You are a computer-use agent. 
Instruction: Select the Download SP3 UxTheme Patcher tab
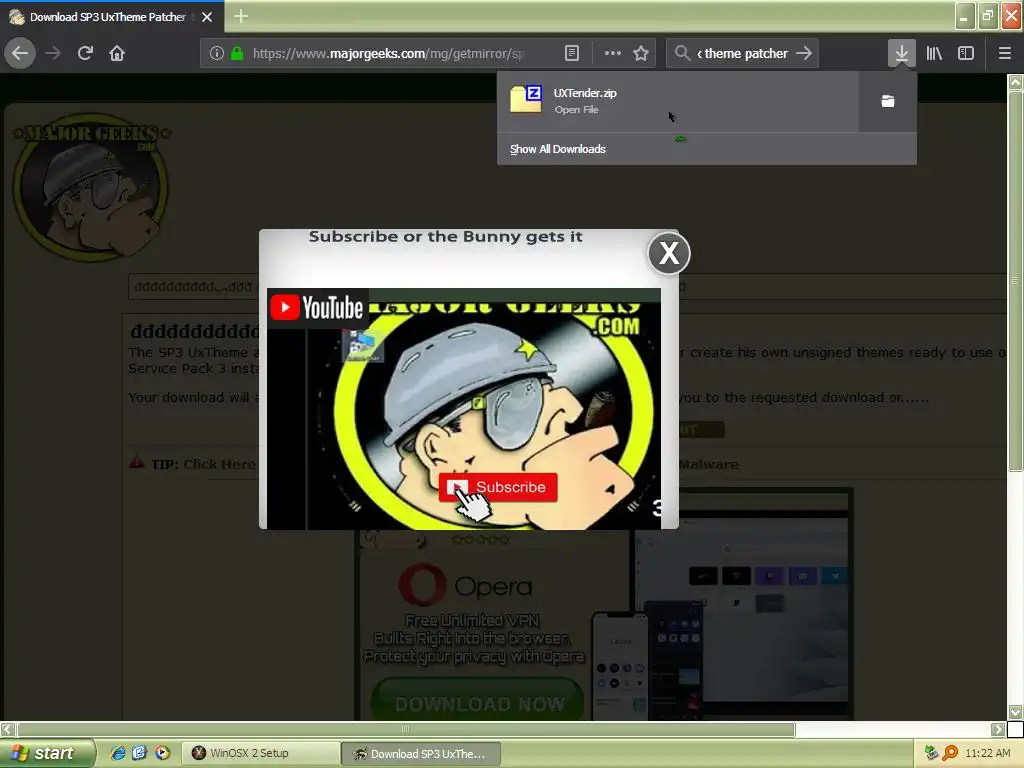108,17
